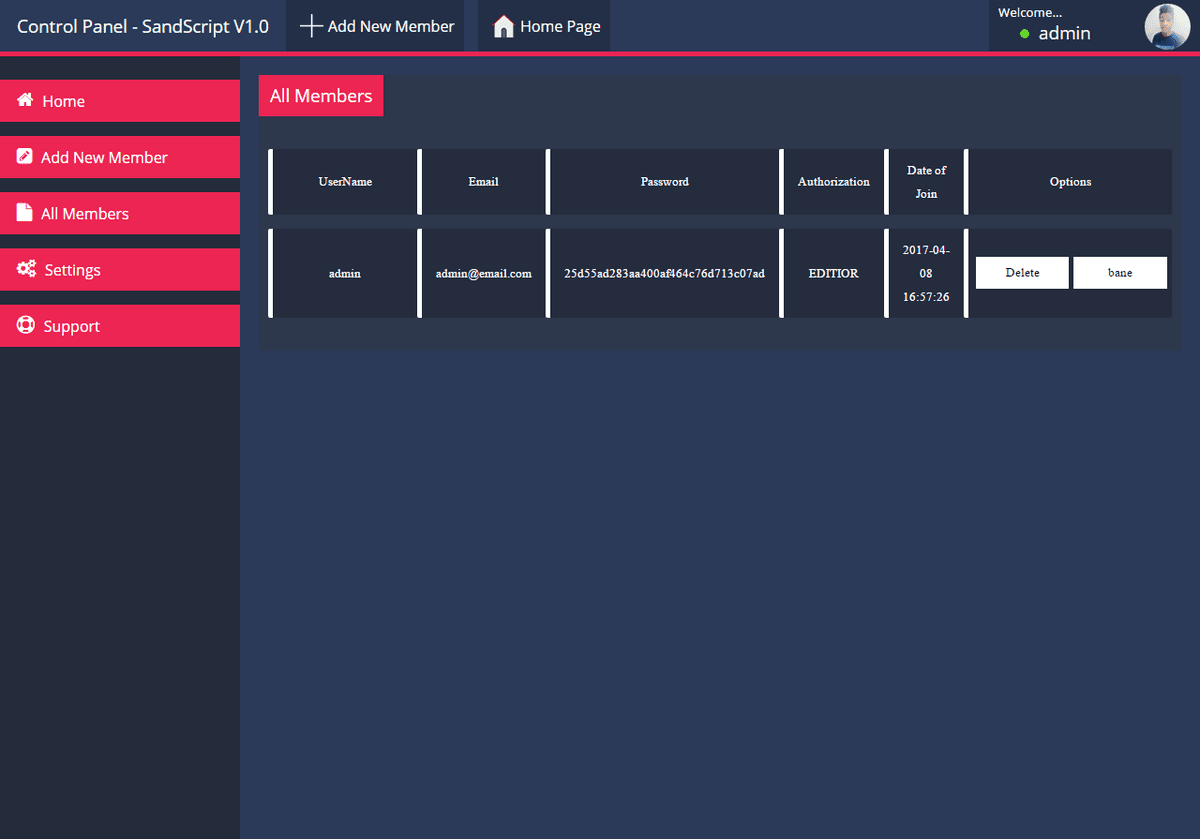Click the UserName column header
The image size is (1200, 839).
coord(345,182)
